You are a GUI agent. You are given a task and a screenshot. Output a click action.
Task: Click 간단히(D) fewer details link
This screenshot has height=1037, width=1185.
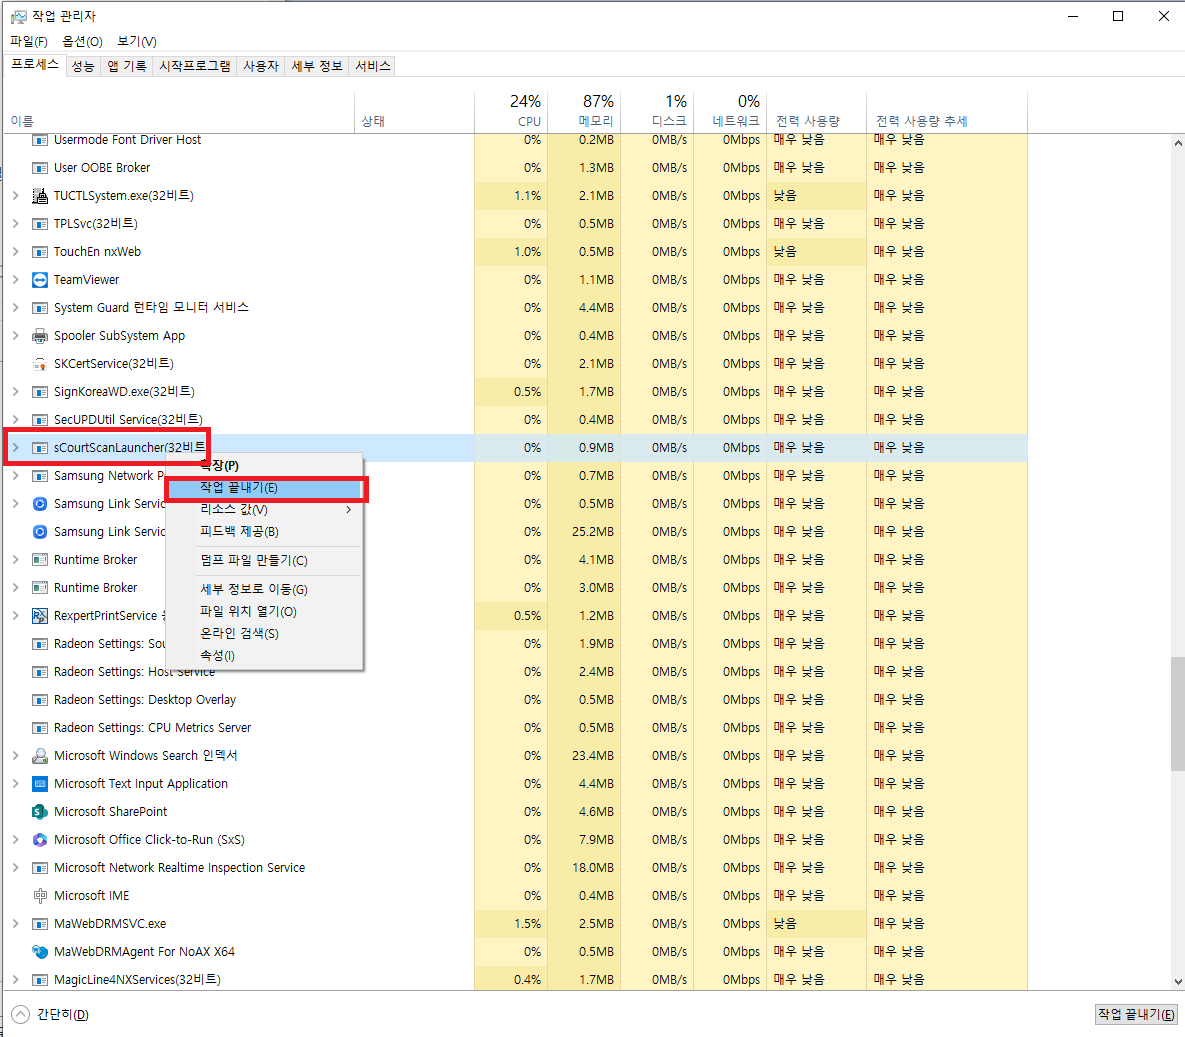pos(63,1014)
